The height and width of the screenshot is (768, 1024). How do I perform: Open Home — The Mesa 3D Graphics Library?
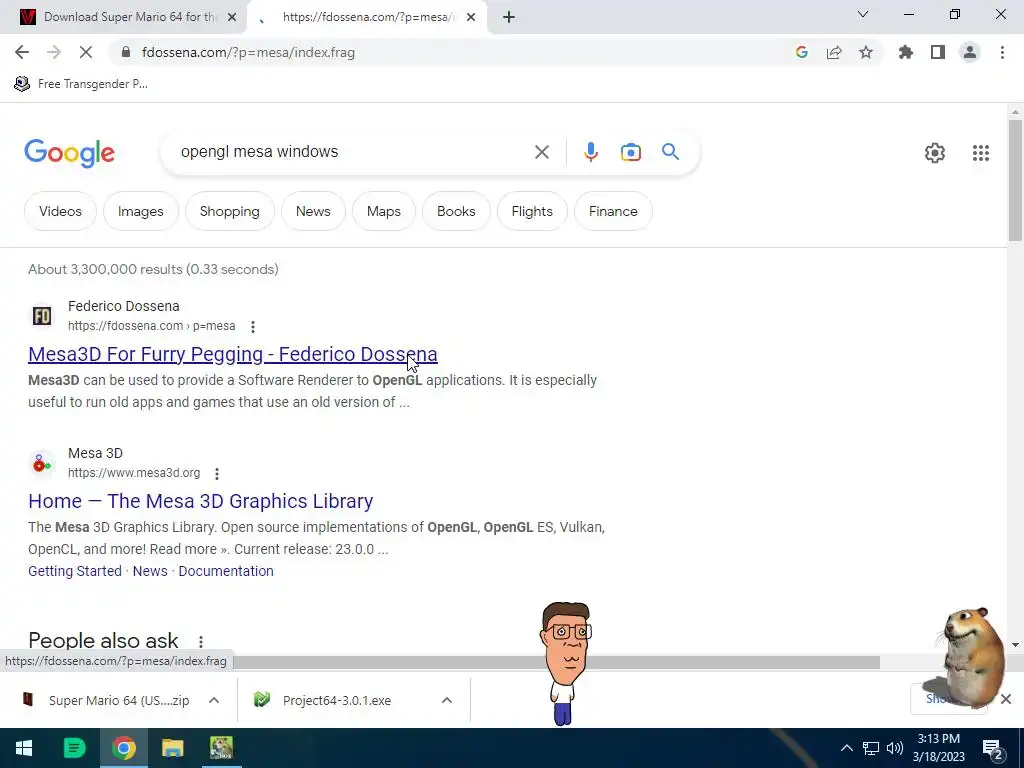click(x=200, y=501)
